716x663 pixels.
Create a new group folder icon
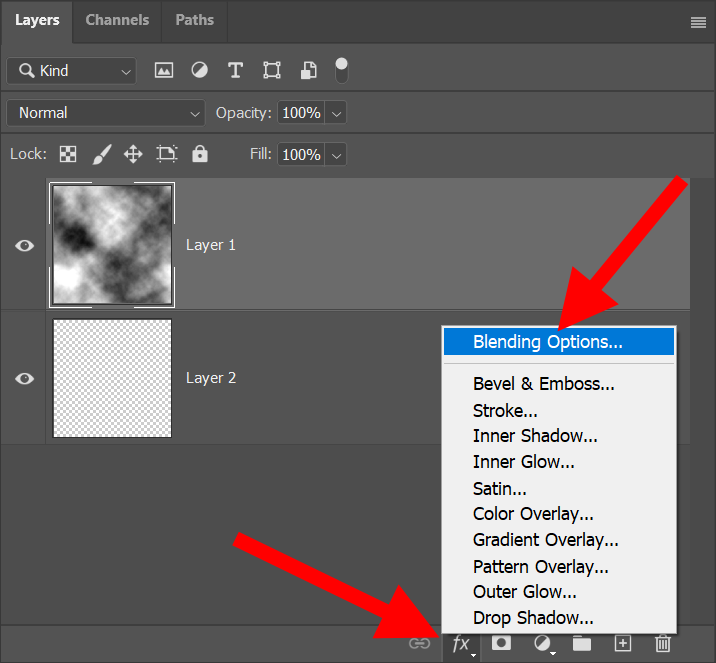point(582,643)
